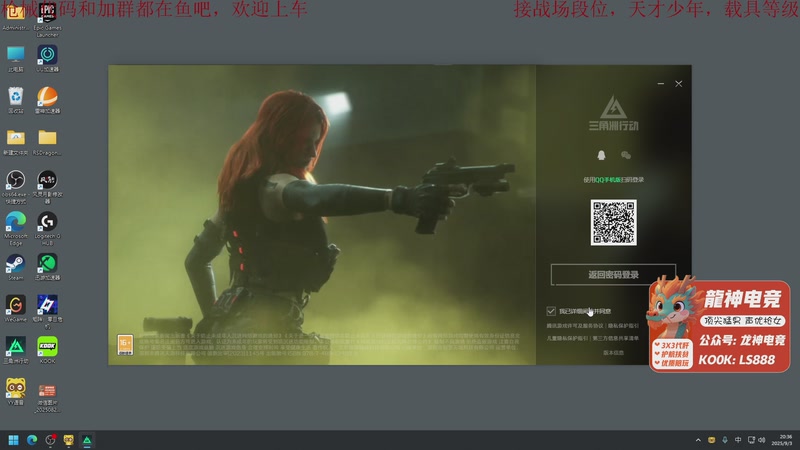
Task: Select the KOOK desktop icon
Action: click(47, 351)
